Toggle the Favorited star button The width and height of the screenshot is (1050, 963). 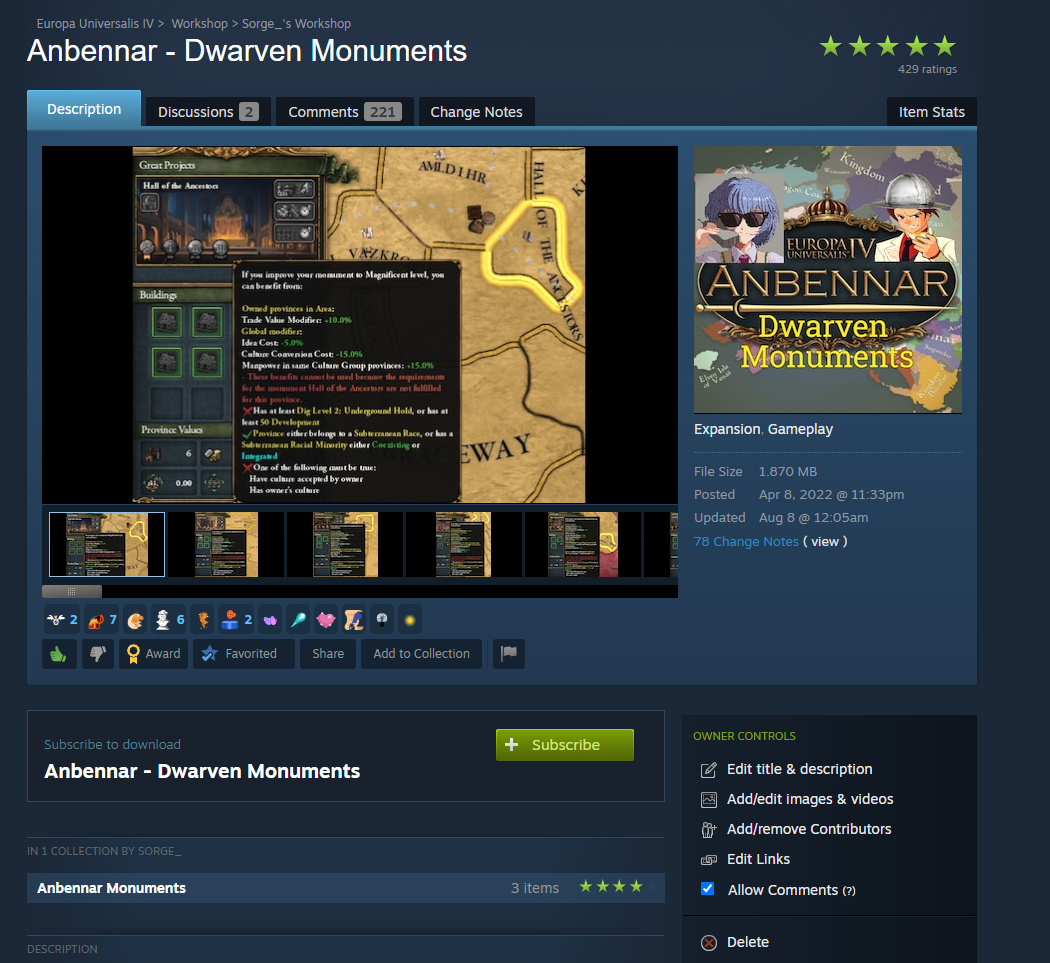244,654
